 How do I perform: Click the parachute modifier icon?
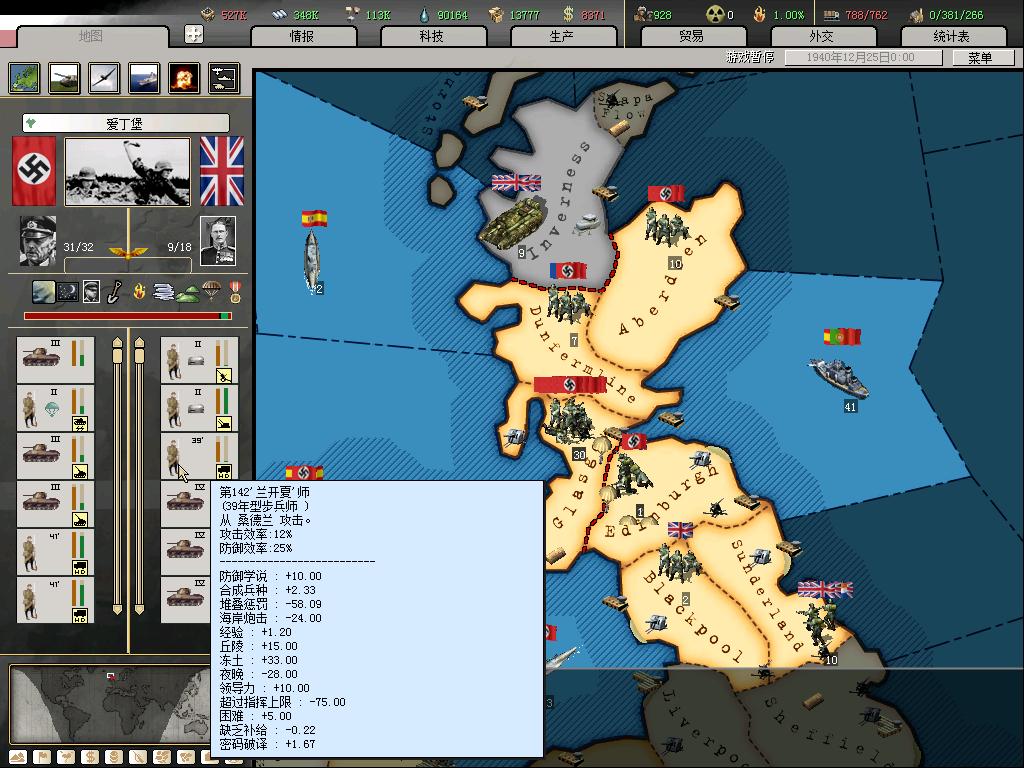[x=211, y=290]
